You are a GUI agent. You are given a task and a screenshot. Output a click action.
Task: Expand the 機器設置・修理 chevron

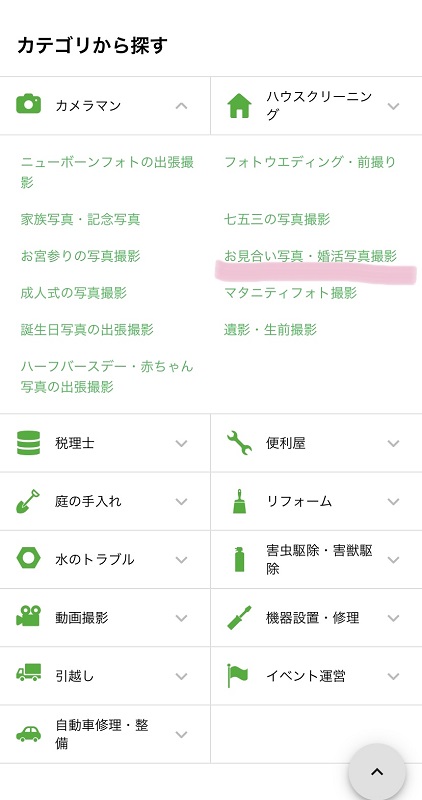pyautogui.click(x=393, y=618)
